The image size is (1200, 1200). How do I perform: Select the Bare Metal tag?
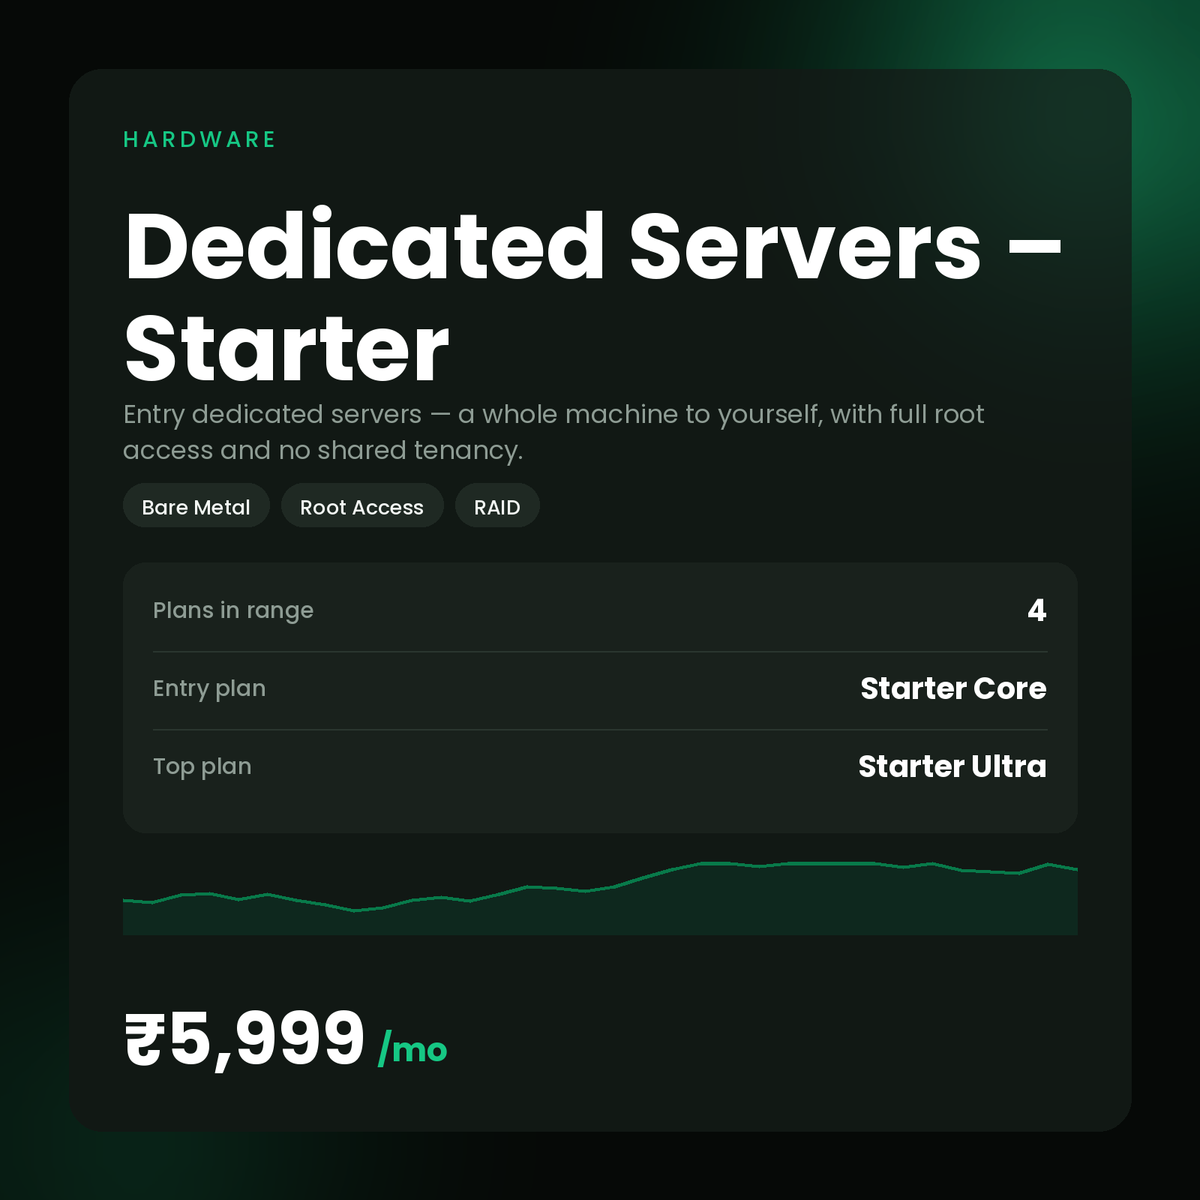(196, 507)
